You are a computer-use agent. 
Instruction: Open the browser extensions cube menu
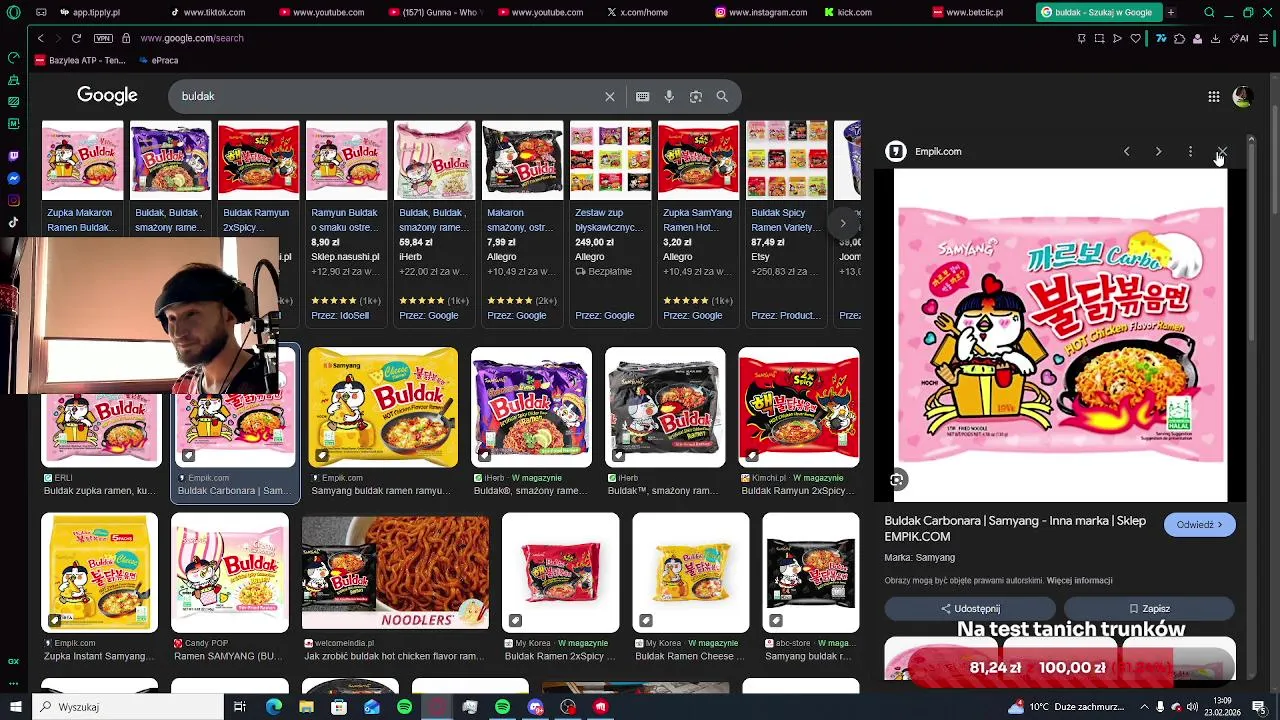pos(1179,38)
